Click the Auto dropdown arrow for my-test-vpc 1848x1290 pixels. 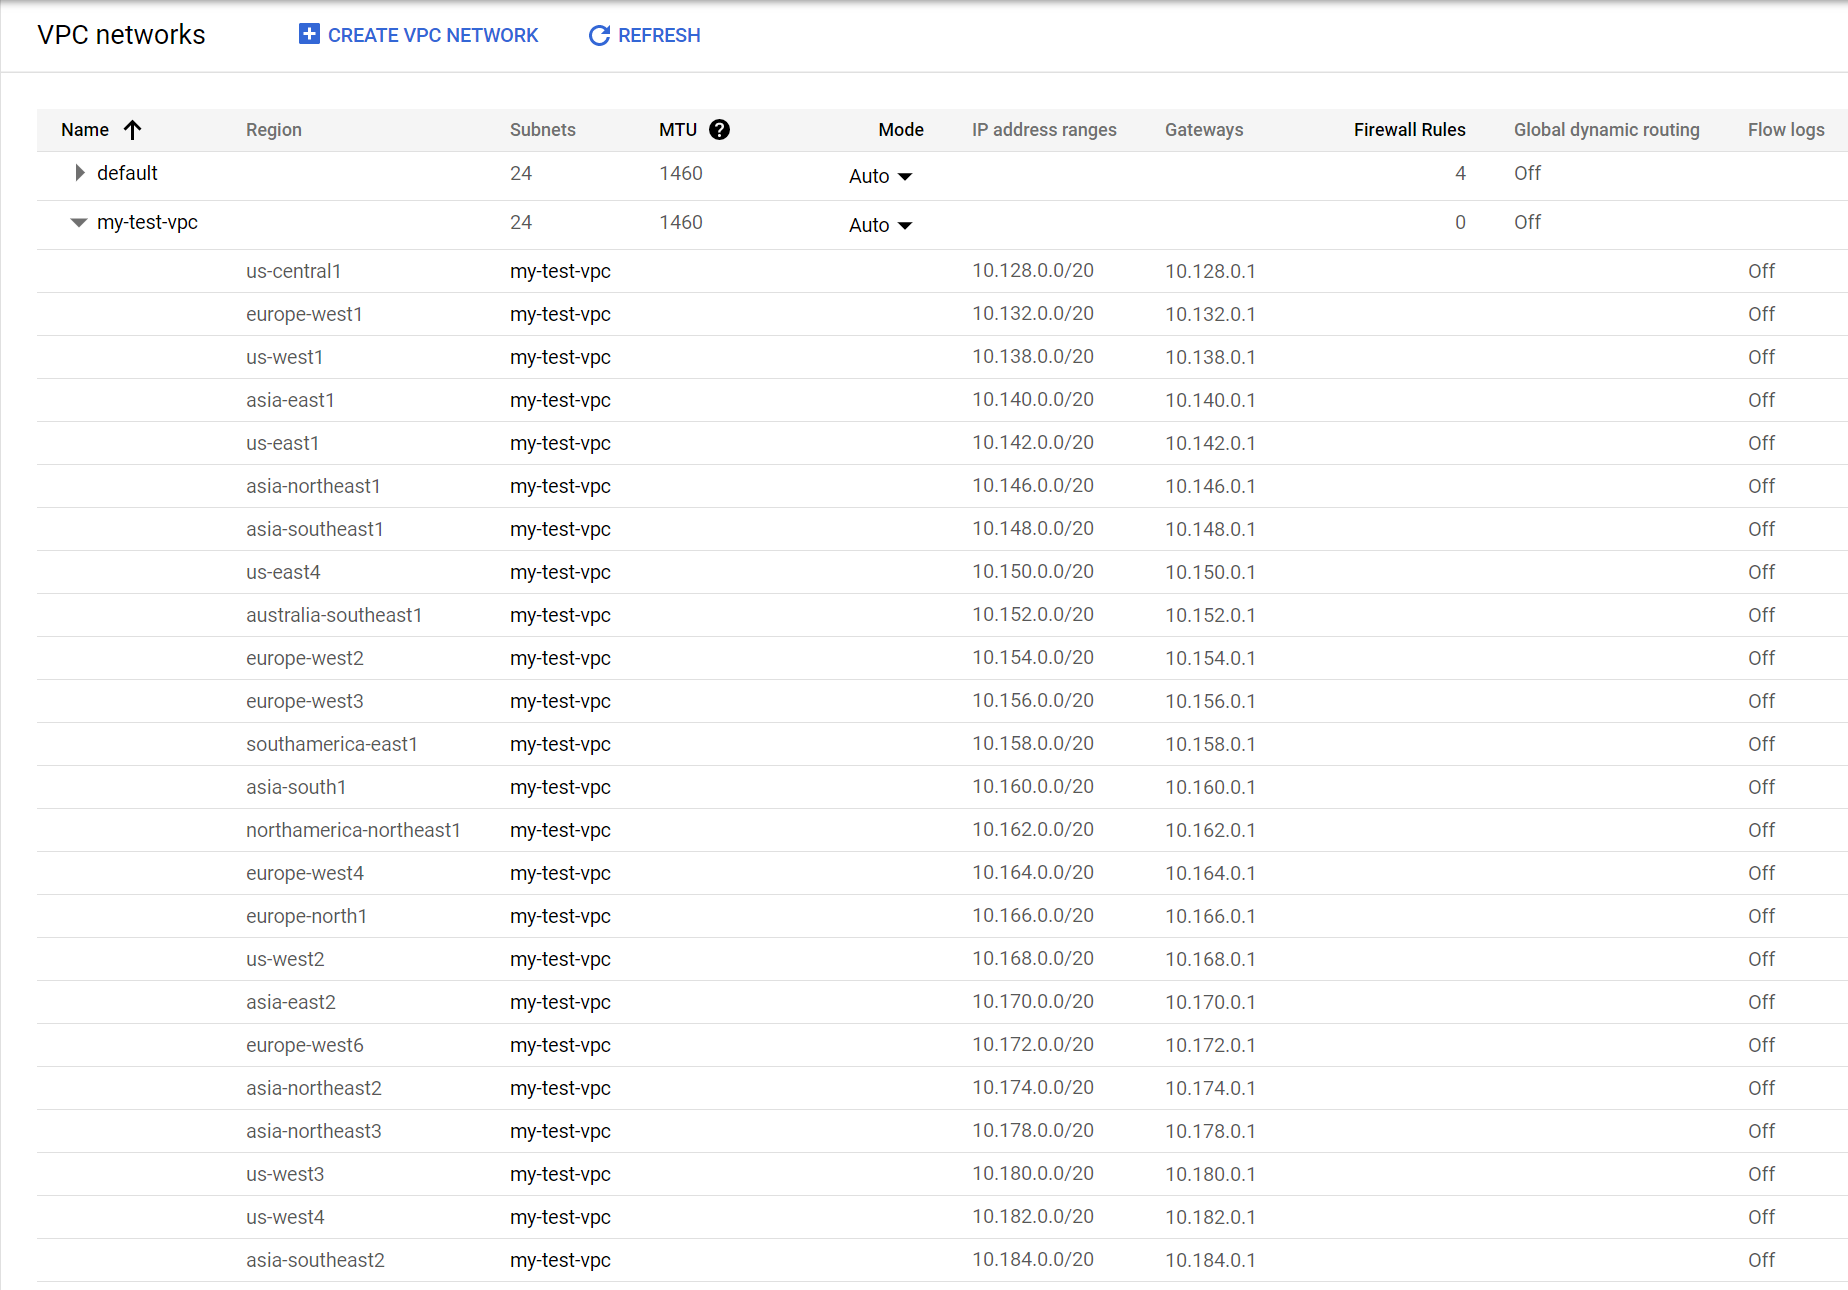906,225
